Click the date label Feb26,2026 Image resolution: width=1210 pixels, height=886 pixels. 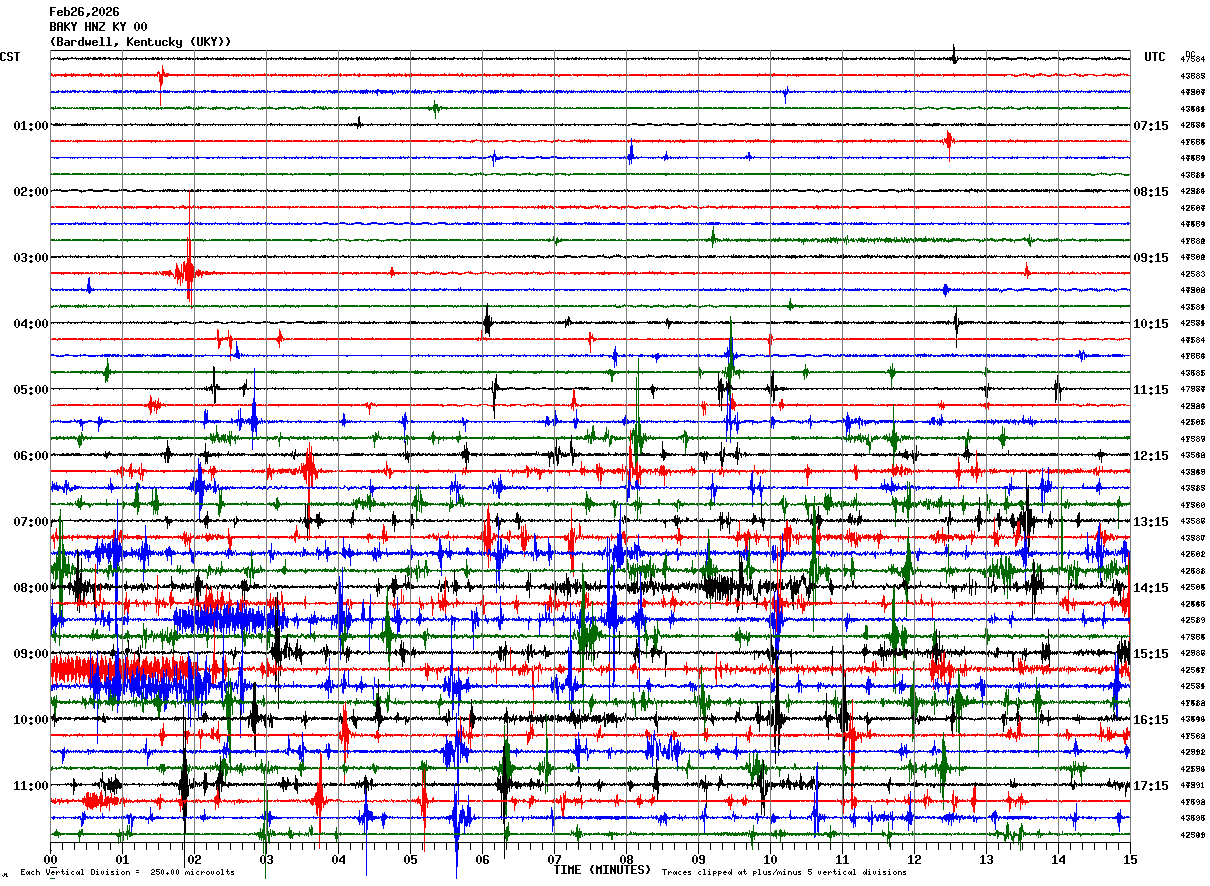tap(84, 12)
